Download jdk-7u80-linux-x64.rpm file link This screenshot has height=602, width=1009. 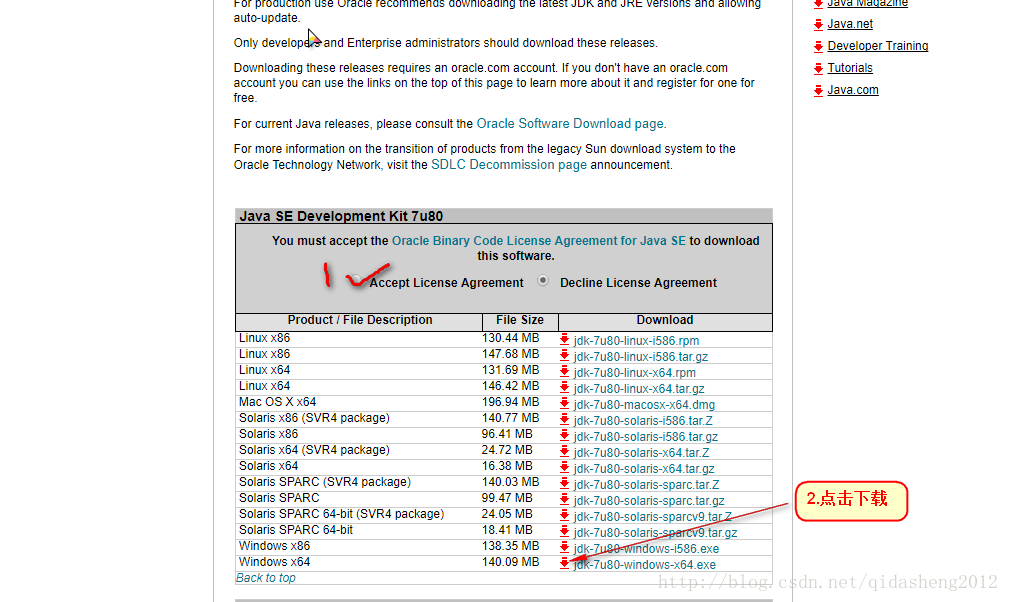click(x=634, y=372)
